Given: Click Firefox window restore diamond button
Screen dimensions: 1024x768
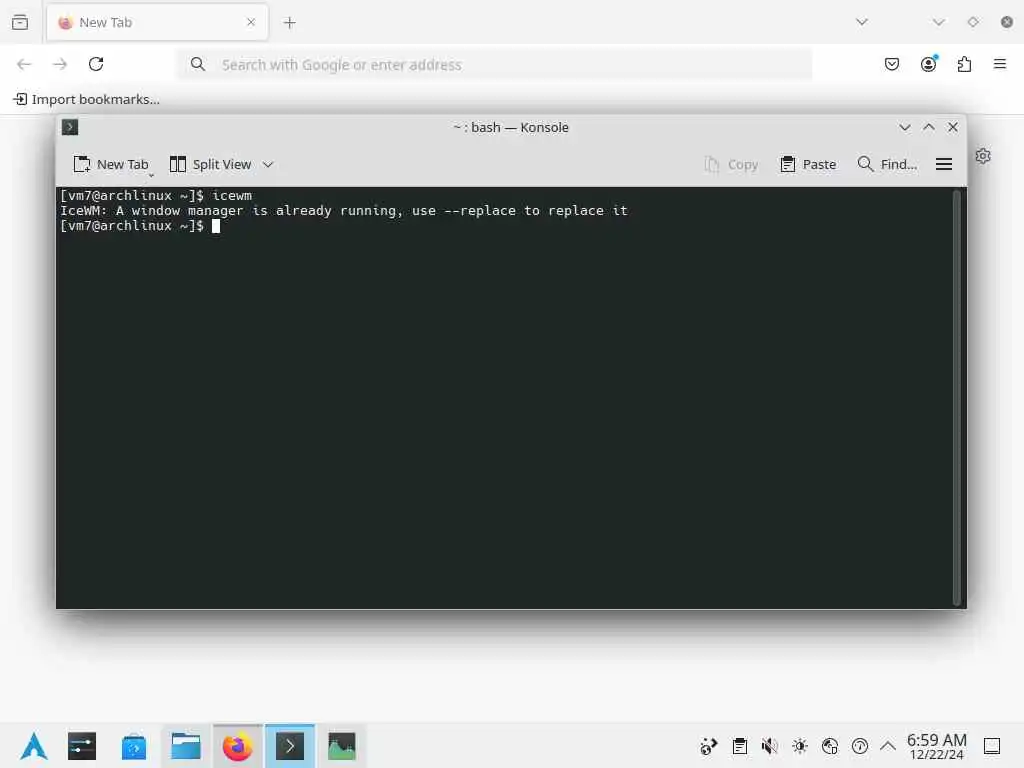Looking at the screenshot, I should (973, 22).
